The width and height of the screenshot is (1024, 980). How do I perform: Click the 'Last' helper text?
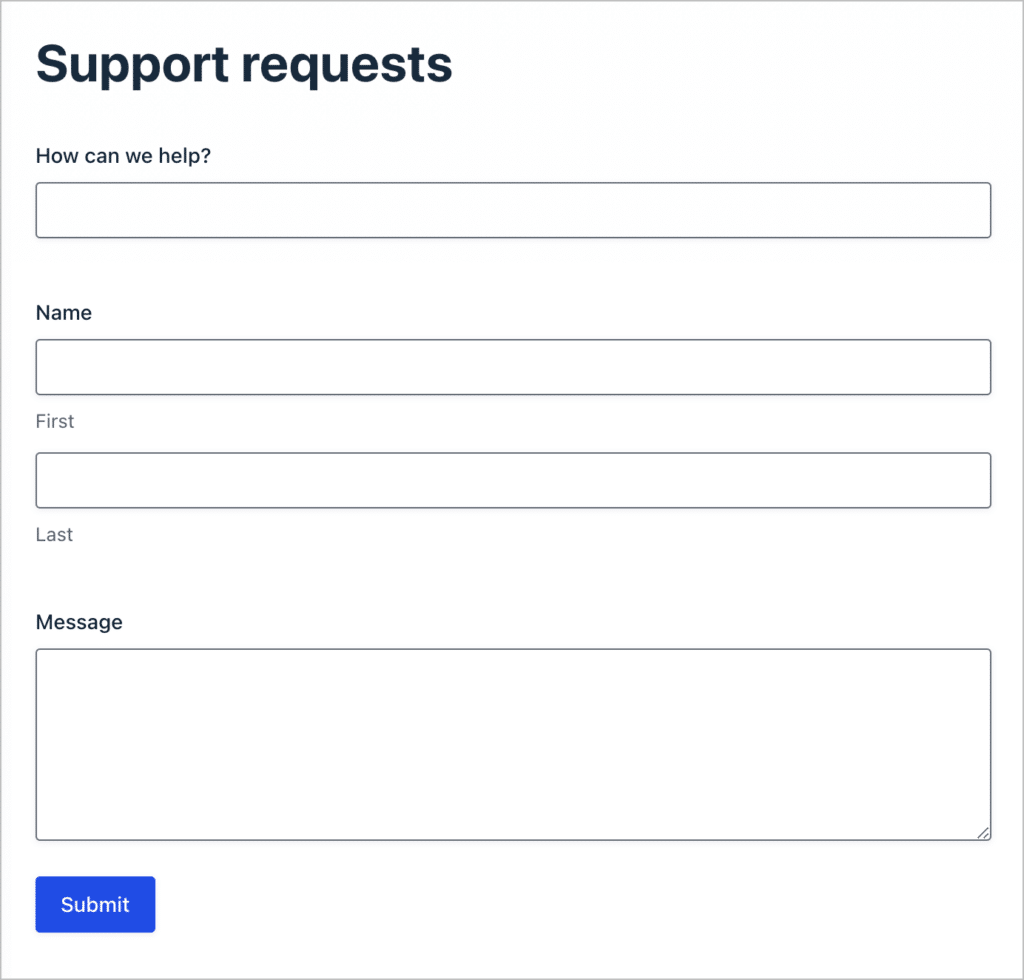(x=53, y=534)
